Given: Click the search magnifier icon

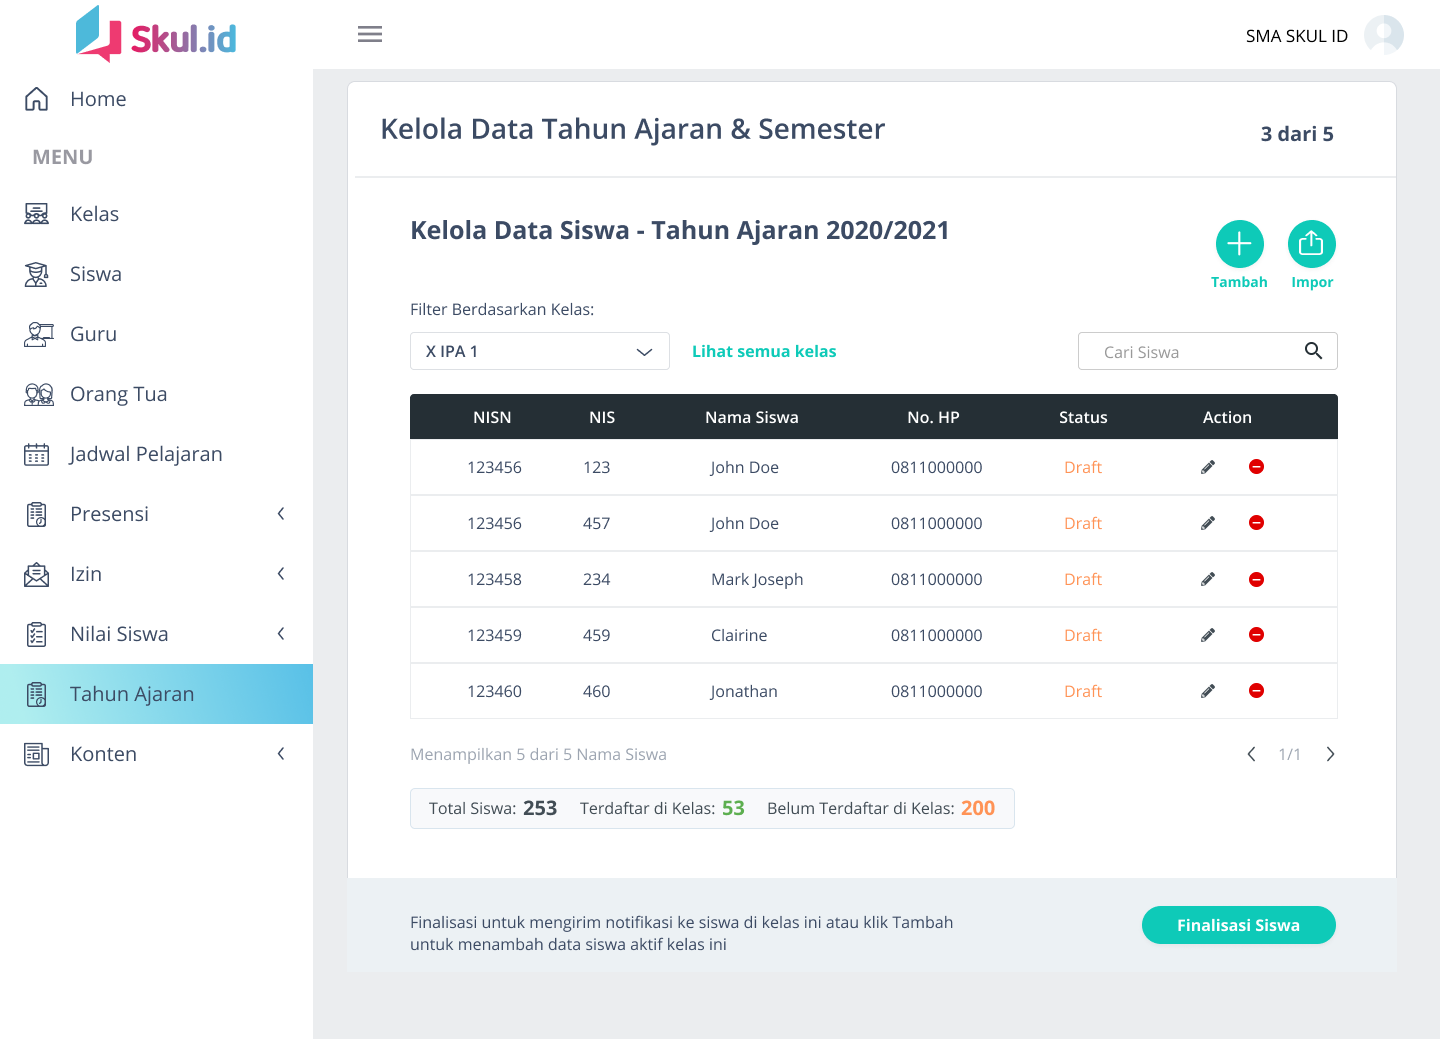Looking at the screenshot, I should tap(1313, 351).
